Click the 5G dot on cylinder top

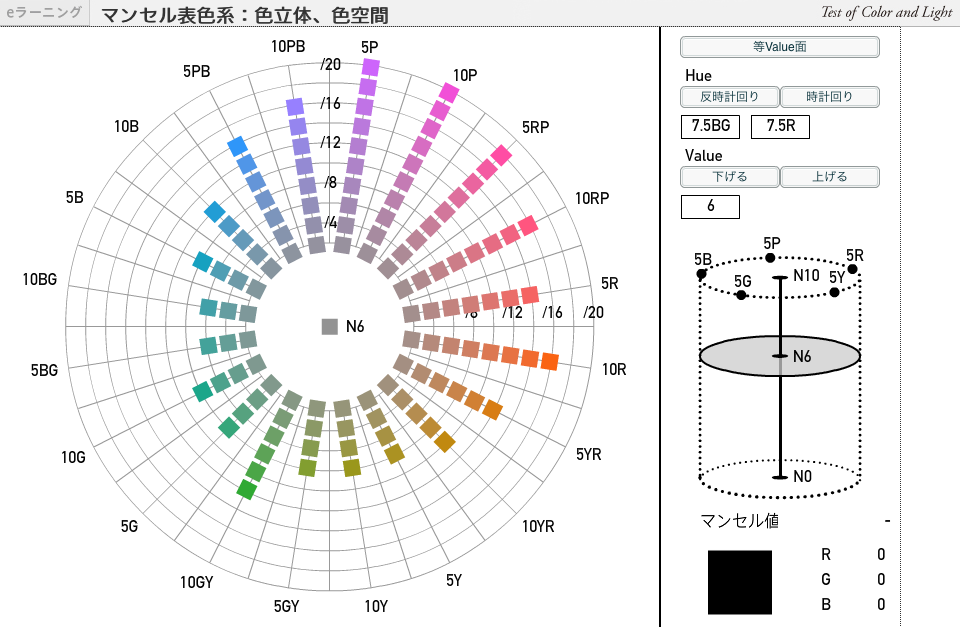click(x=741, y=295)
